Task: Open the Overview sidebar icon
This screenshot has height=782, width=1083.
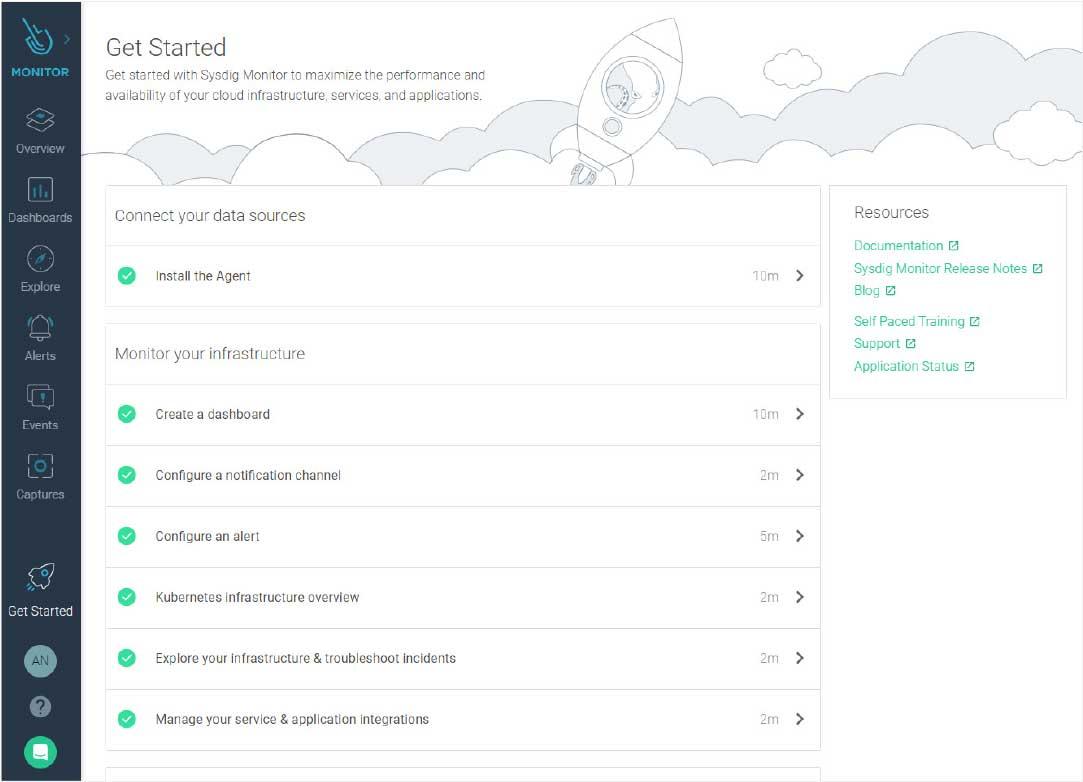Action: 40,121
